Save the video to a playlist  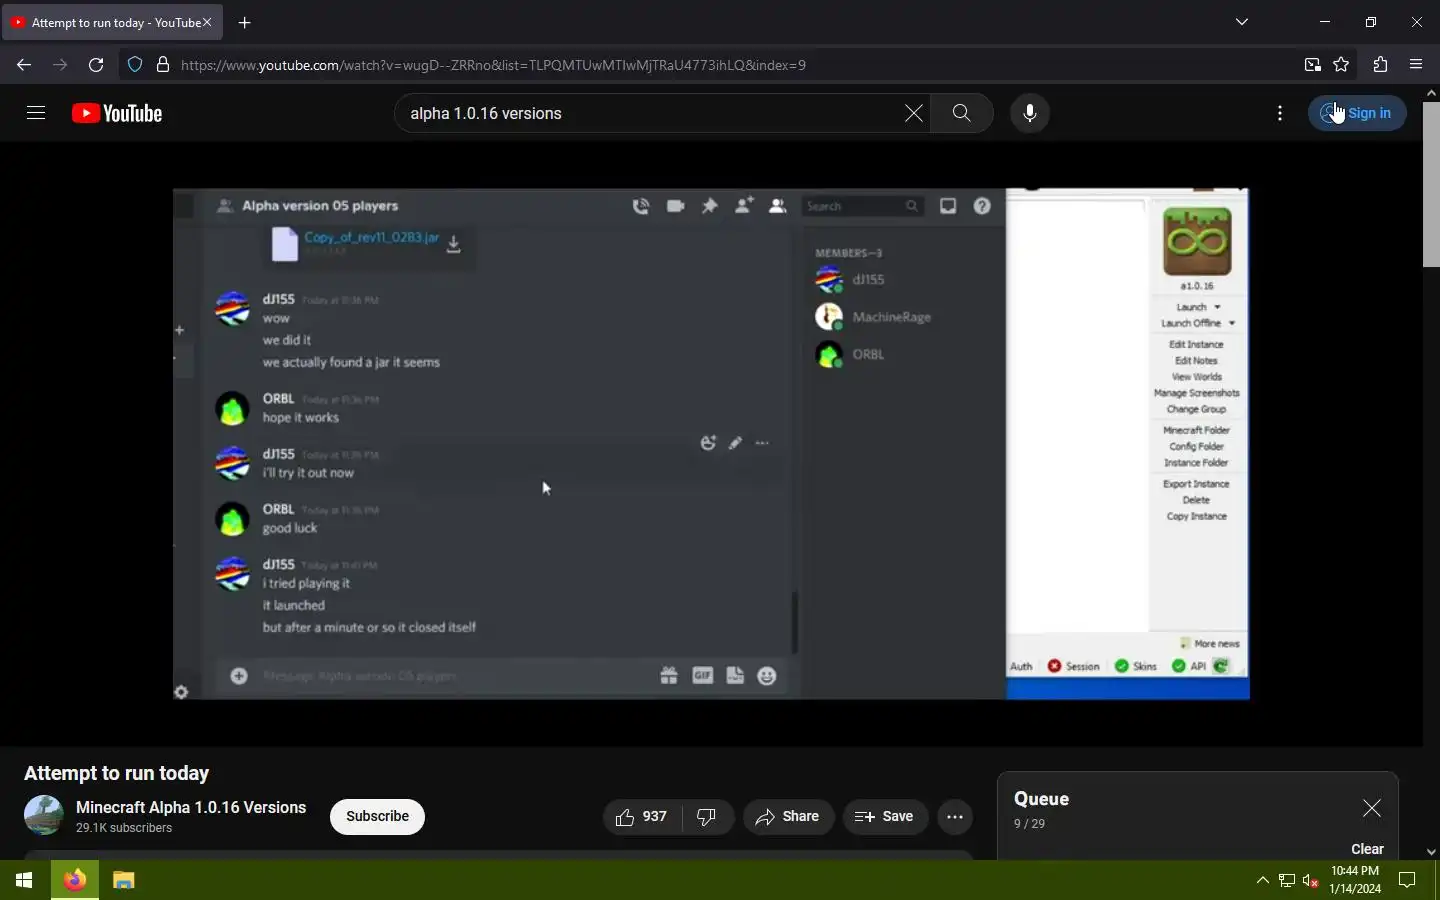(x=884, y=817)
